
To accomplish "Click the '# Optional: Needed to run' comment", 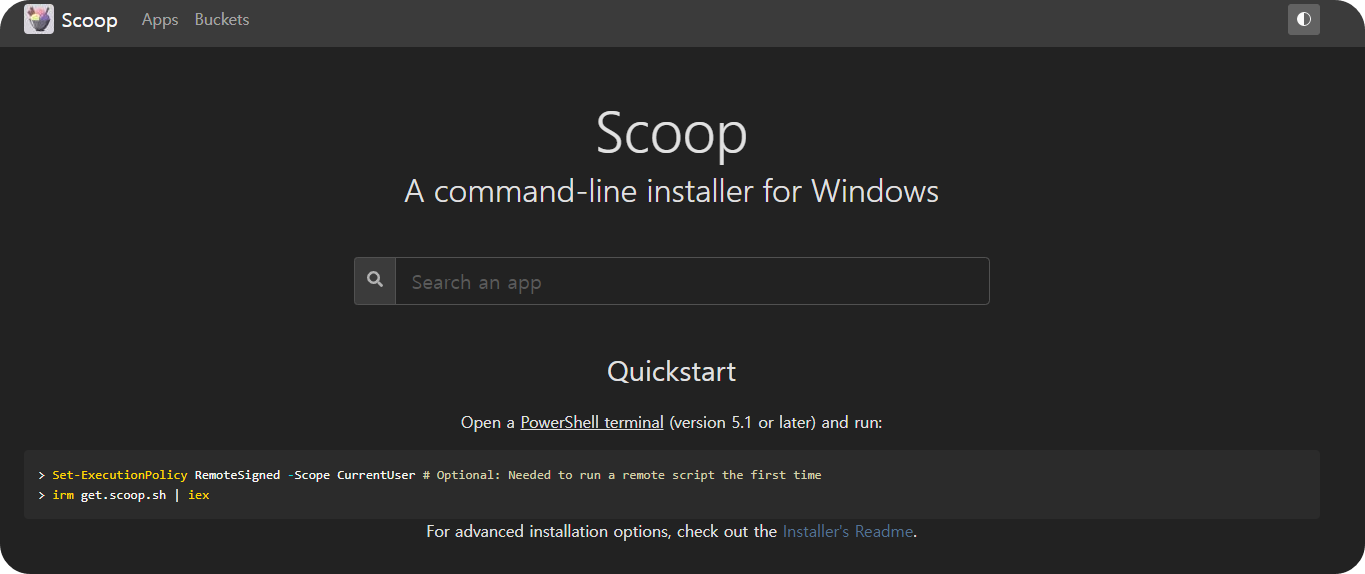I will [x=622, y=475].
